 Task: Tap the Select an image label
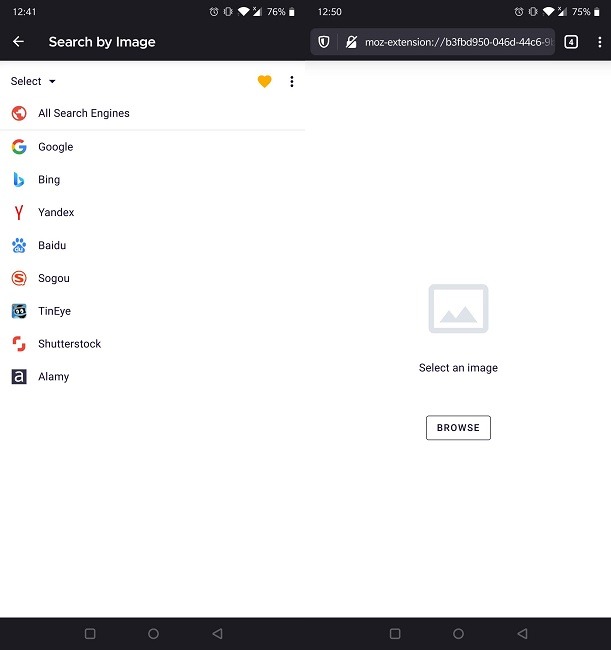click(x=458, y=368)
